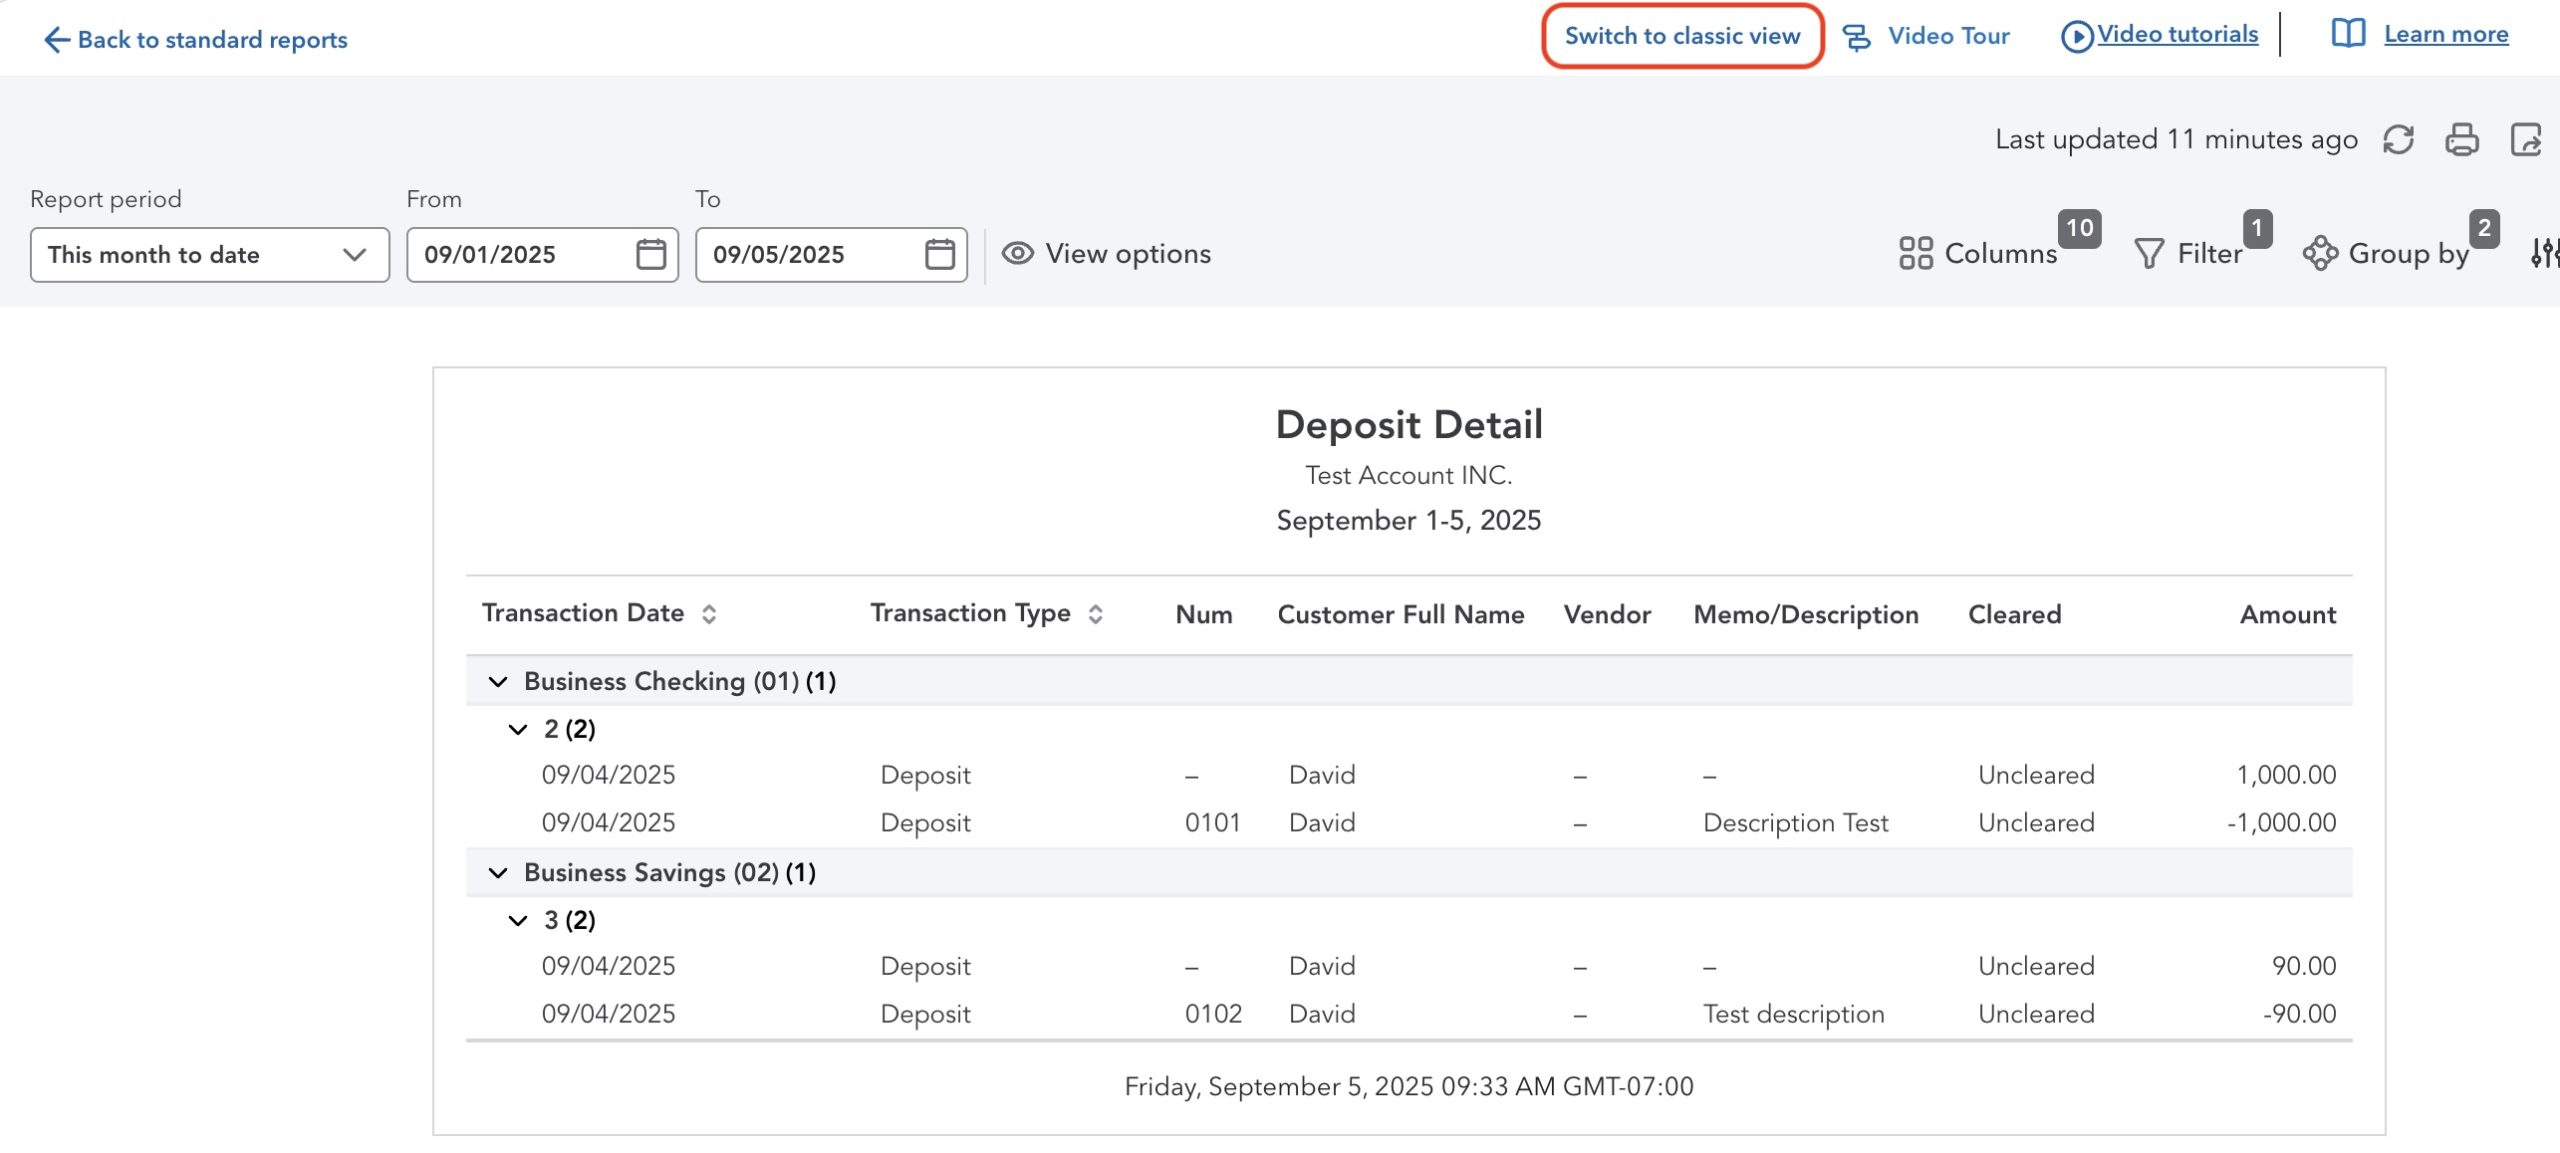Click the refresh report icon
This screenshot has width=2560, height=1153.
[2398, 139]
